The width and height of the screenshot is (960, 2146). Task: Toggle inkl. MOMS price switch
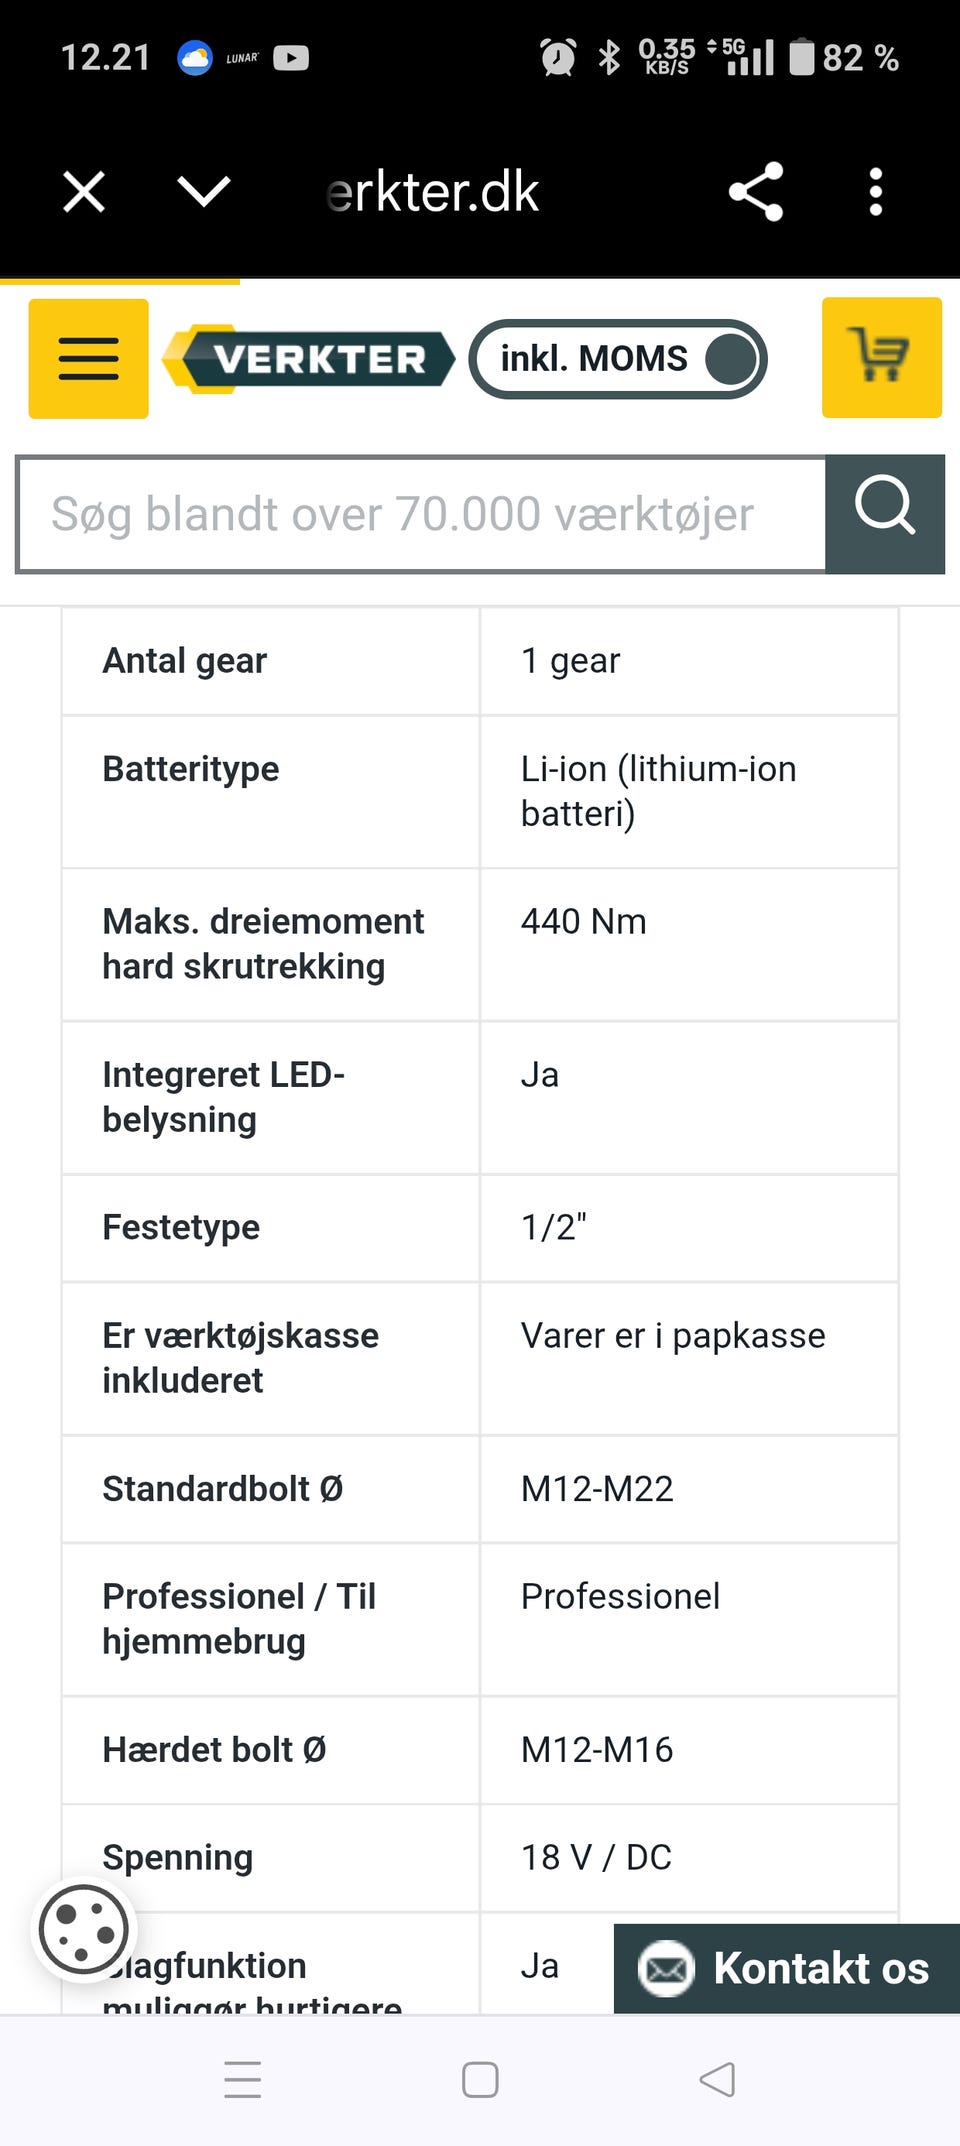pyautogui.click(x=618, y=359)
